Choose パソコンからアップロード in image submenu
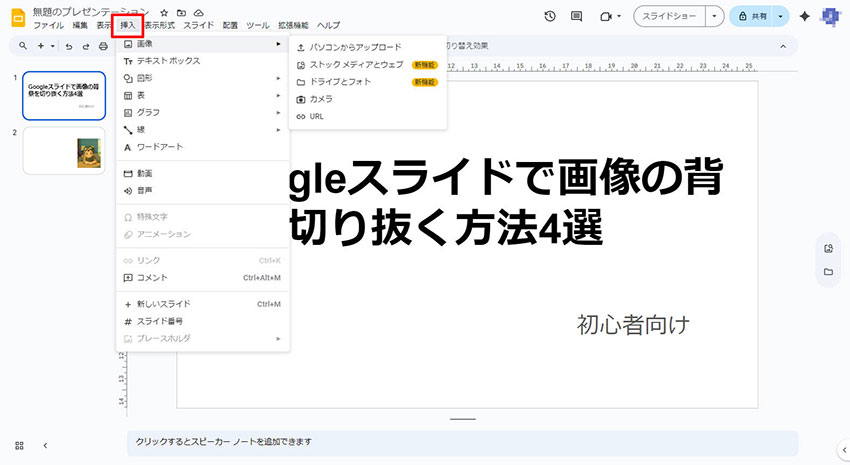The width and height of the screenshot is (850, 465). point(355,47)
